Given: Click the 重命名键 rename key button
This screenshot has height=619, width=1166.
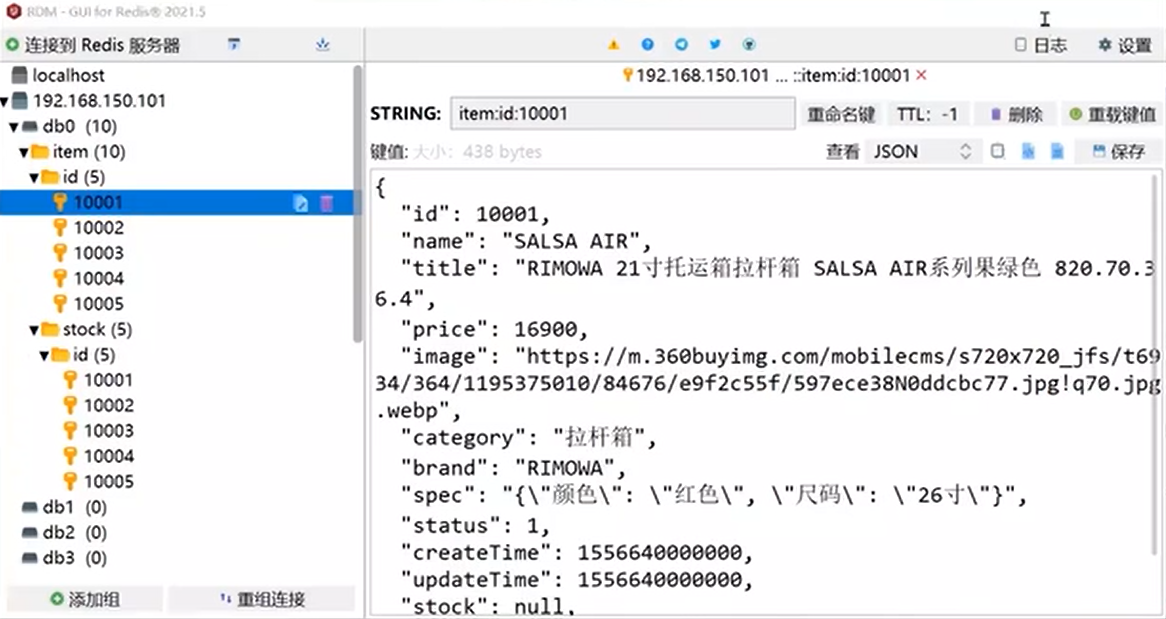Looking at the screenshot, I should click(841, 115).
